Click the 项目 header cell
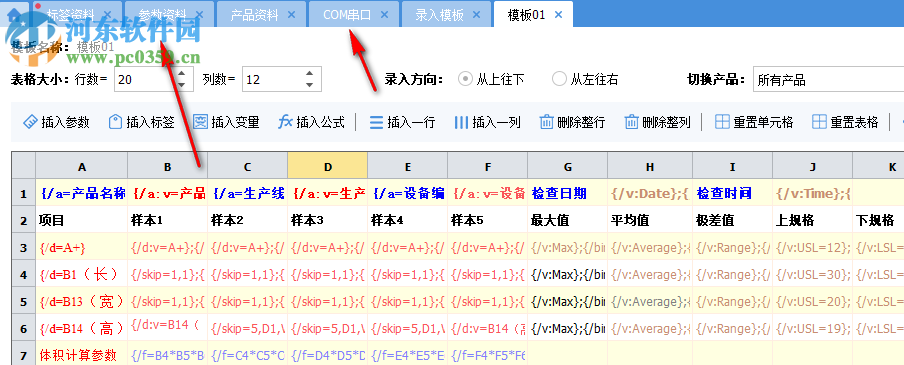904x365 pixels. point(82,220)
